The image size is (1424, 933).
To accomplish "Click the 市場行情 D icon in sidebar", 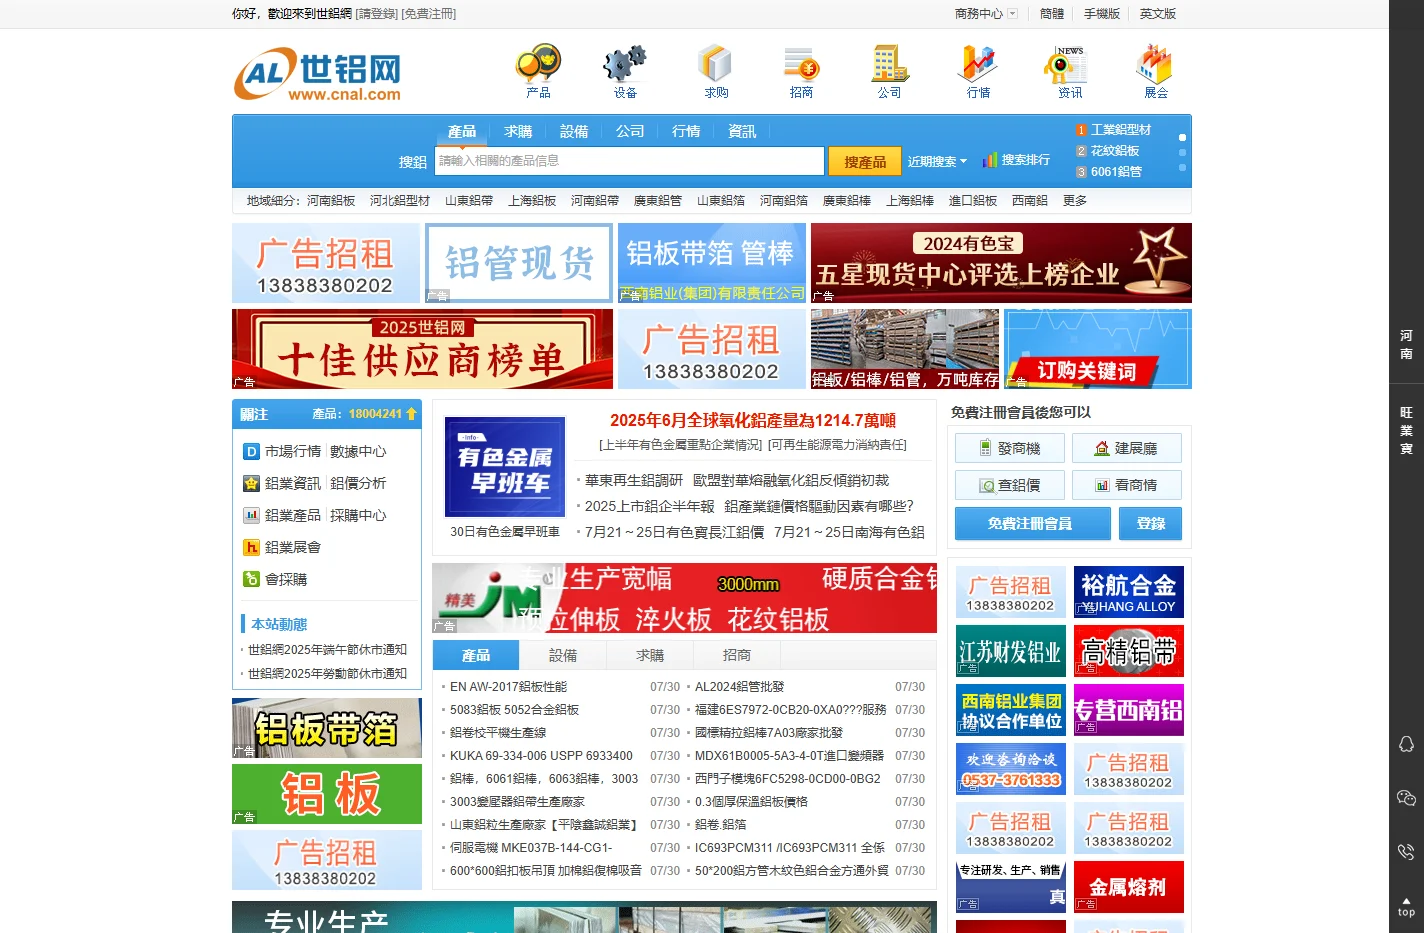I will pyautogui.click(x=252, y=452).
